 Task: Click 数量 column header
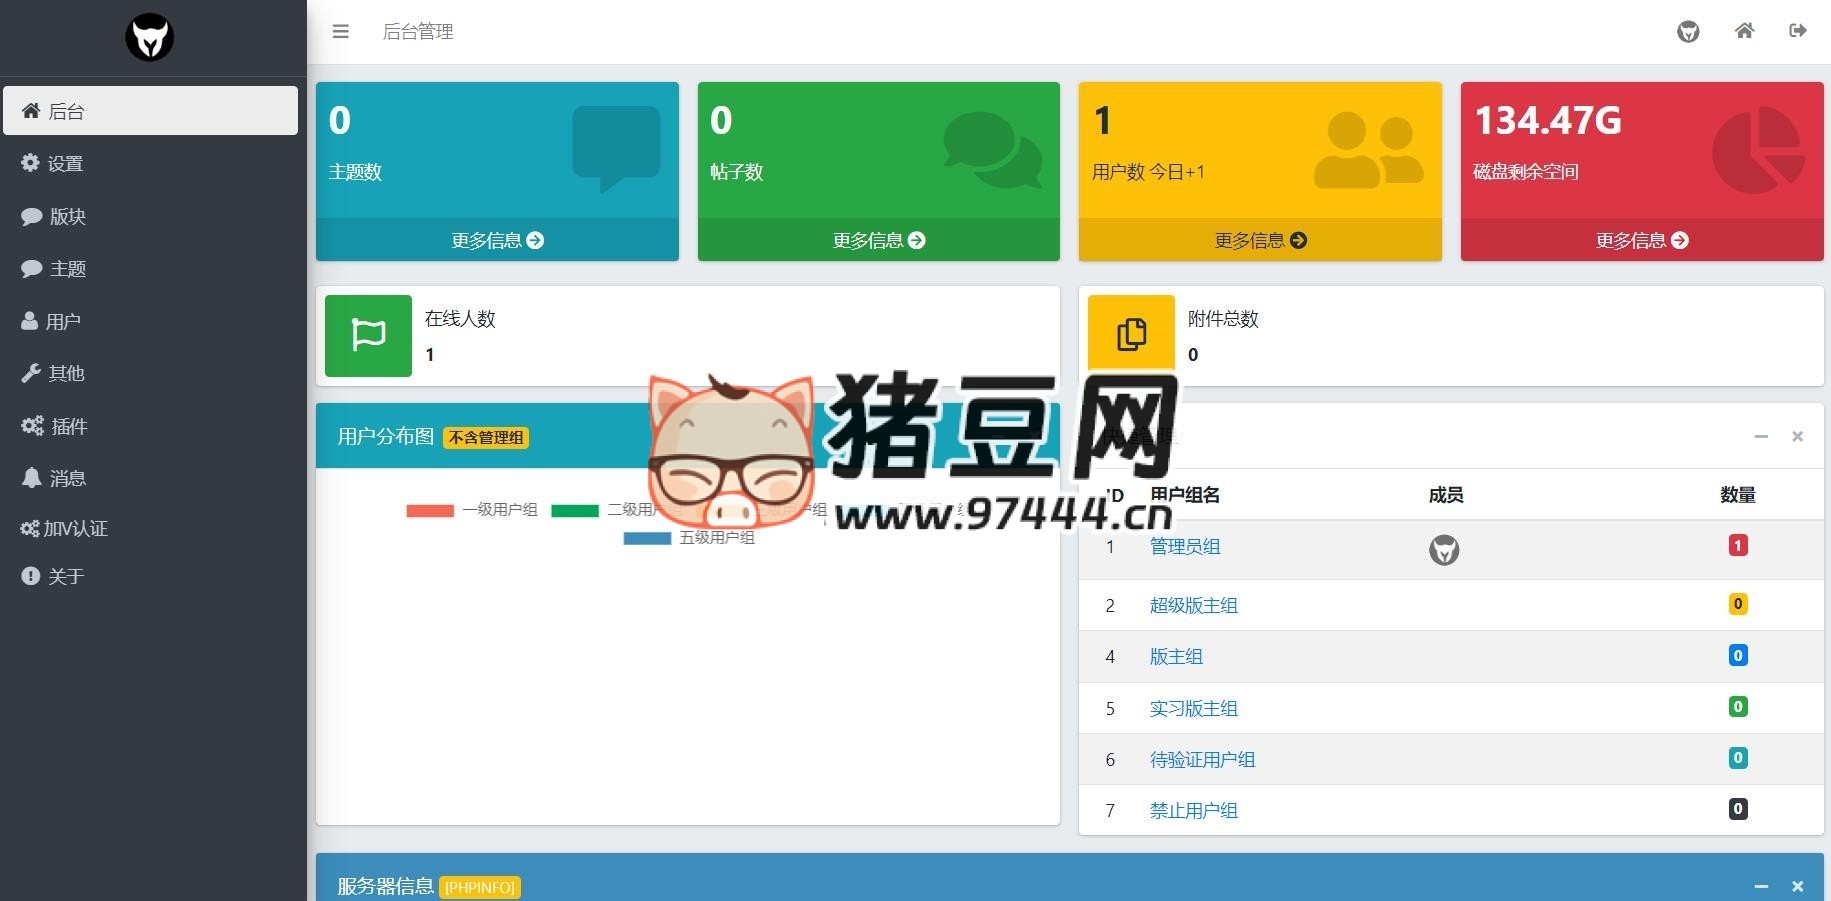[1738, 495]
